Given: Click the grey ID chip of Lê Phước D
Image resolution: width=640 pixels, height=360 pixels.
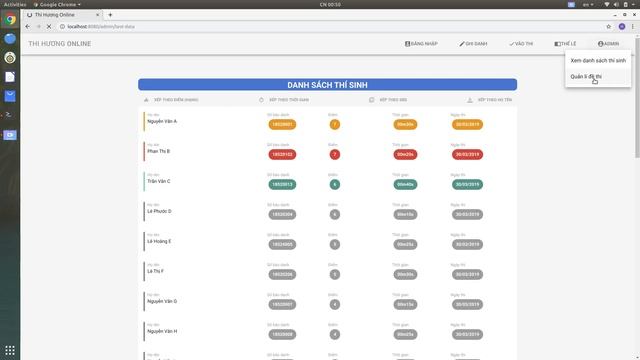Looking at the screenshot, I should point(282,214).
